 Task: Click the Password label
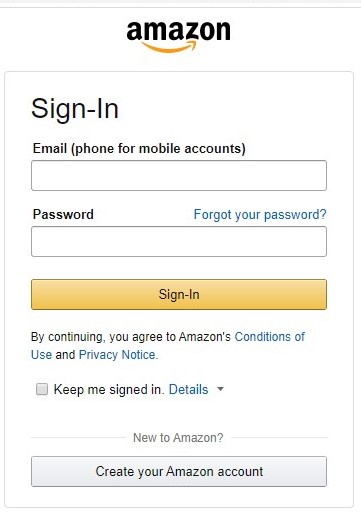tap(63, 214)
